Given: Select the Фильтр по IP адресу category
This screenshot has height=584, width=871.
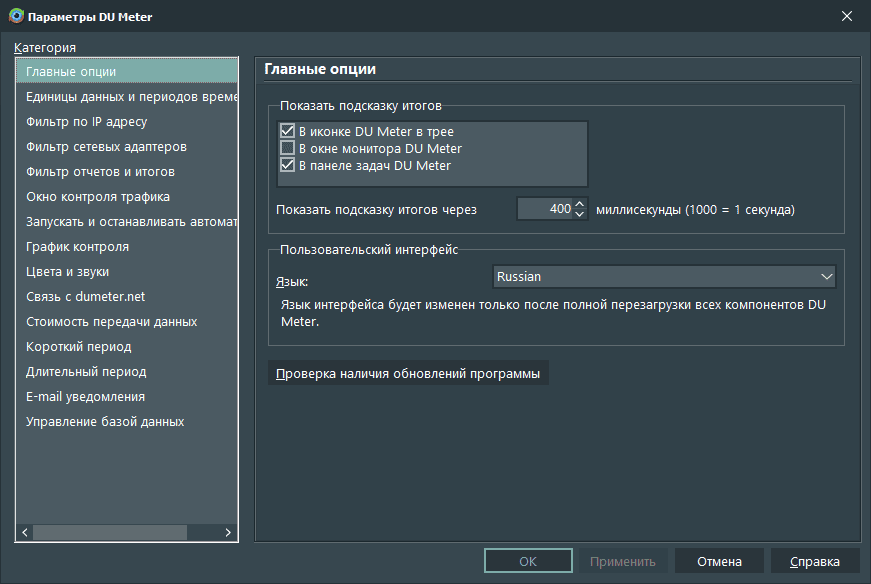Looking at the screenshot, I should point(87,122).
